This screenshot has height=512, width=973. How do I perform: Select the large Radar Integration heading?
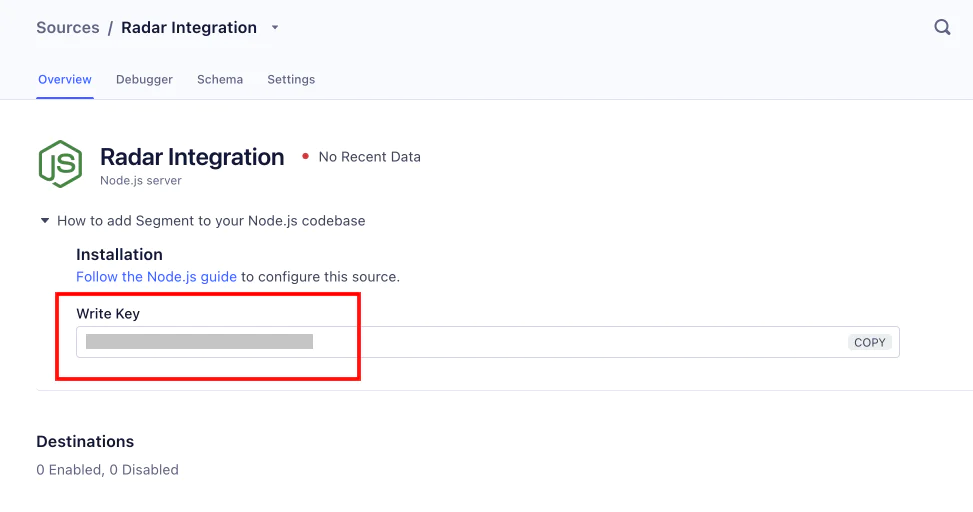[x=192, y=157]
